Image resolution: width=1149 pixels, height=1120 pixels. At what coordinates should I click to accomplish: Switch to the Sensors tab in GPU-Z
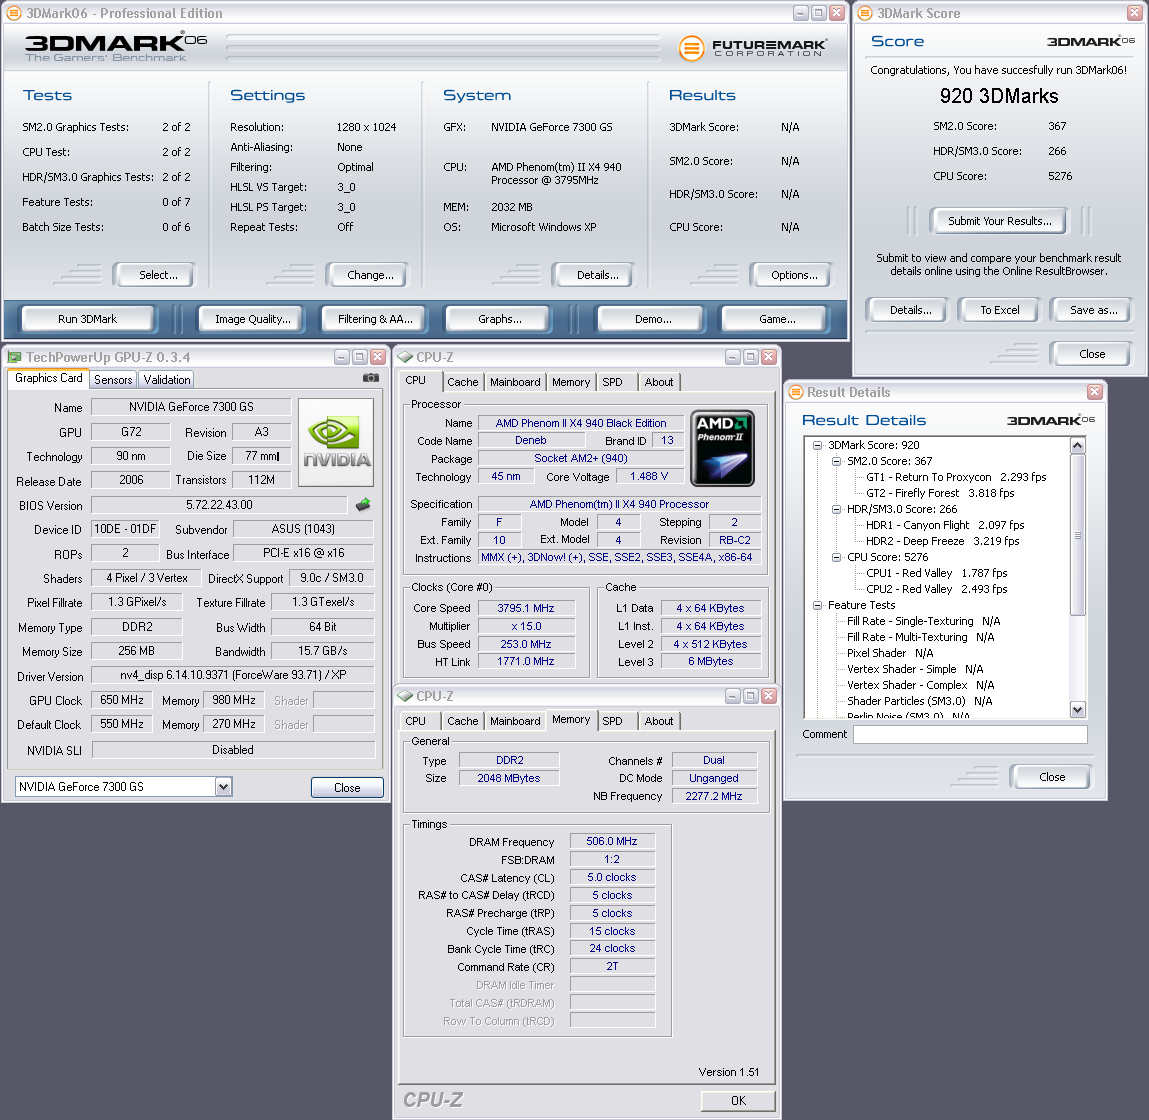(x=114, y=380)
